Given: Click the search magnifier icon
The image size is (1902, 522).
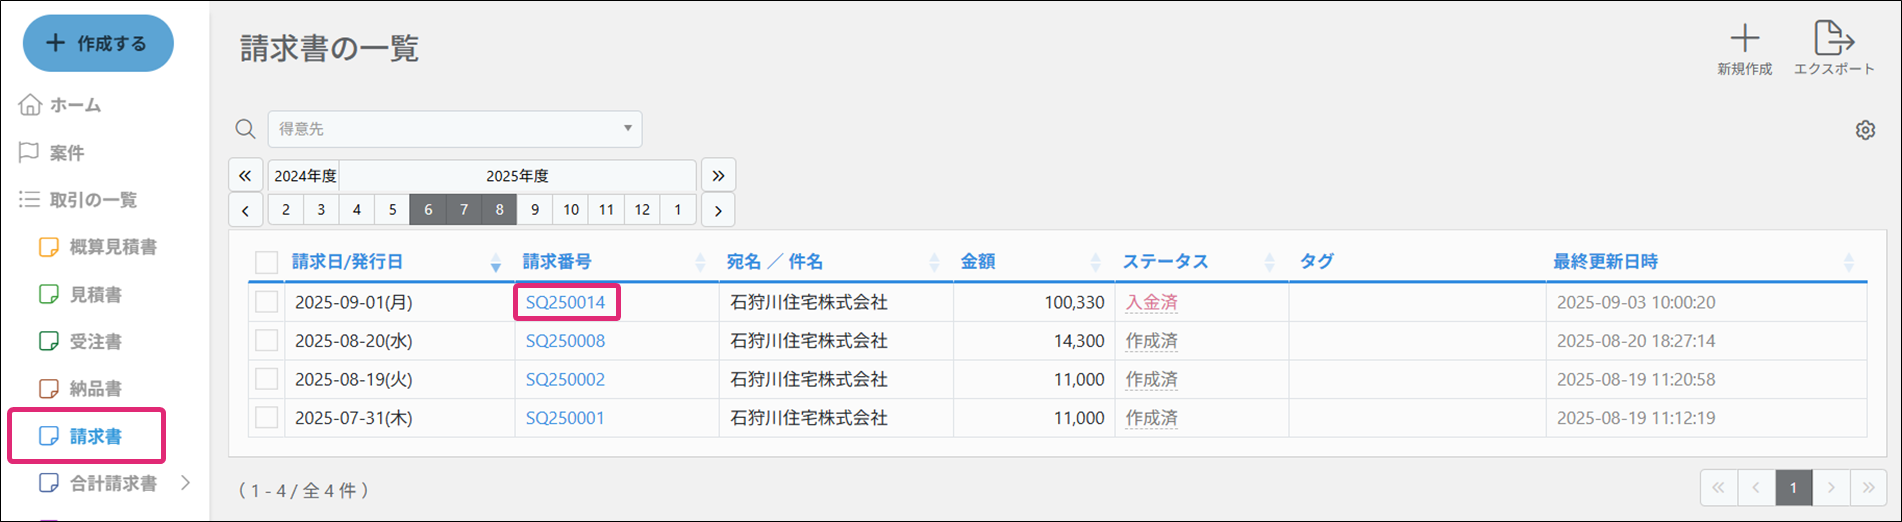Looking at the screenshot, I should coord(245,129).
